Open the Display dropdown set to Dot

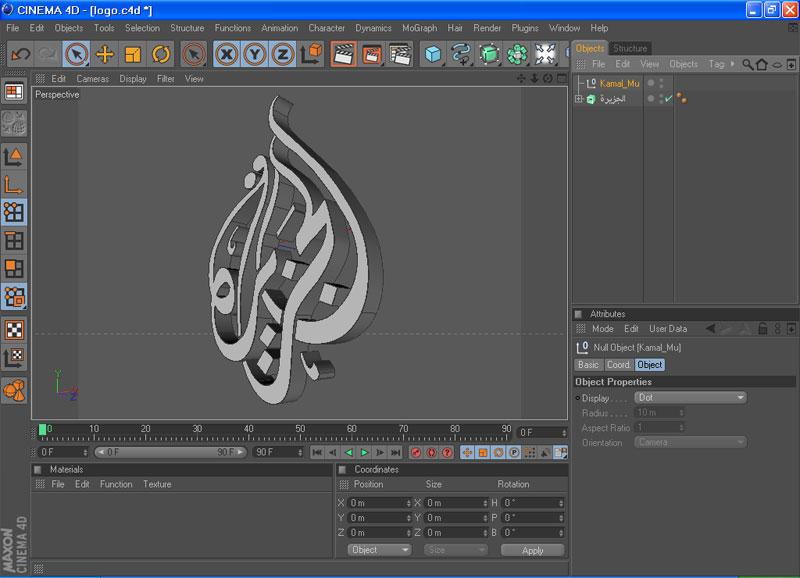(x=690, y=397)
